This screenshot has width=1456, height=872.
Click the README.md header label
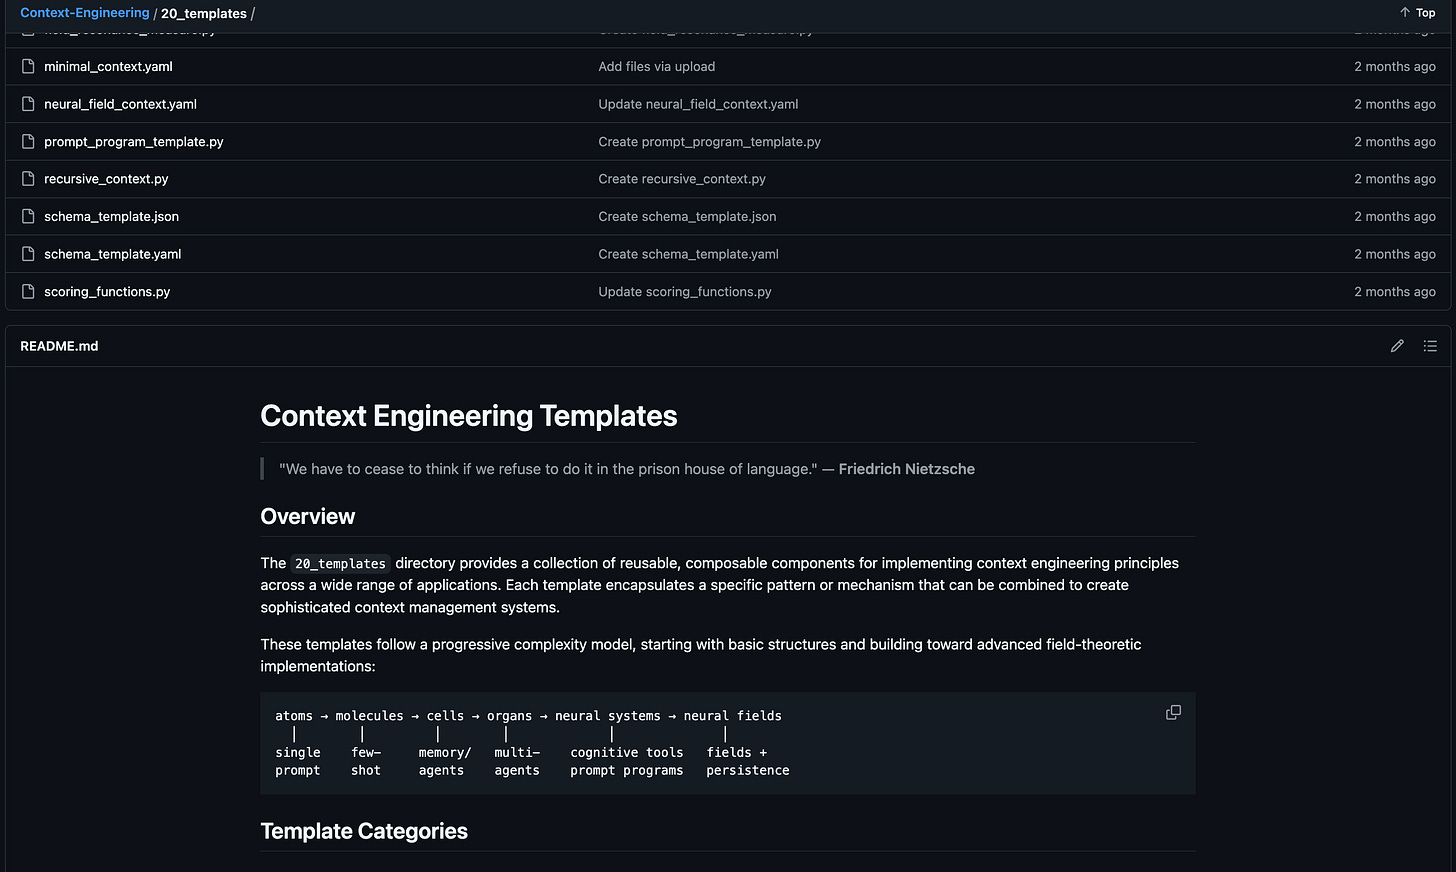point(59,346)
